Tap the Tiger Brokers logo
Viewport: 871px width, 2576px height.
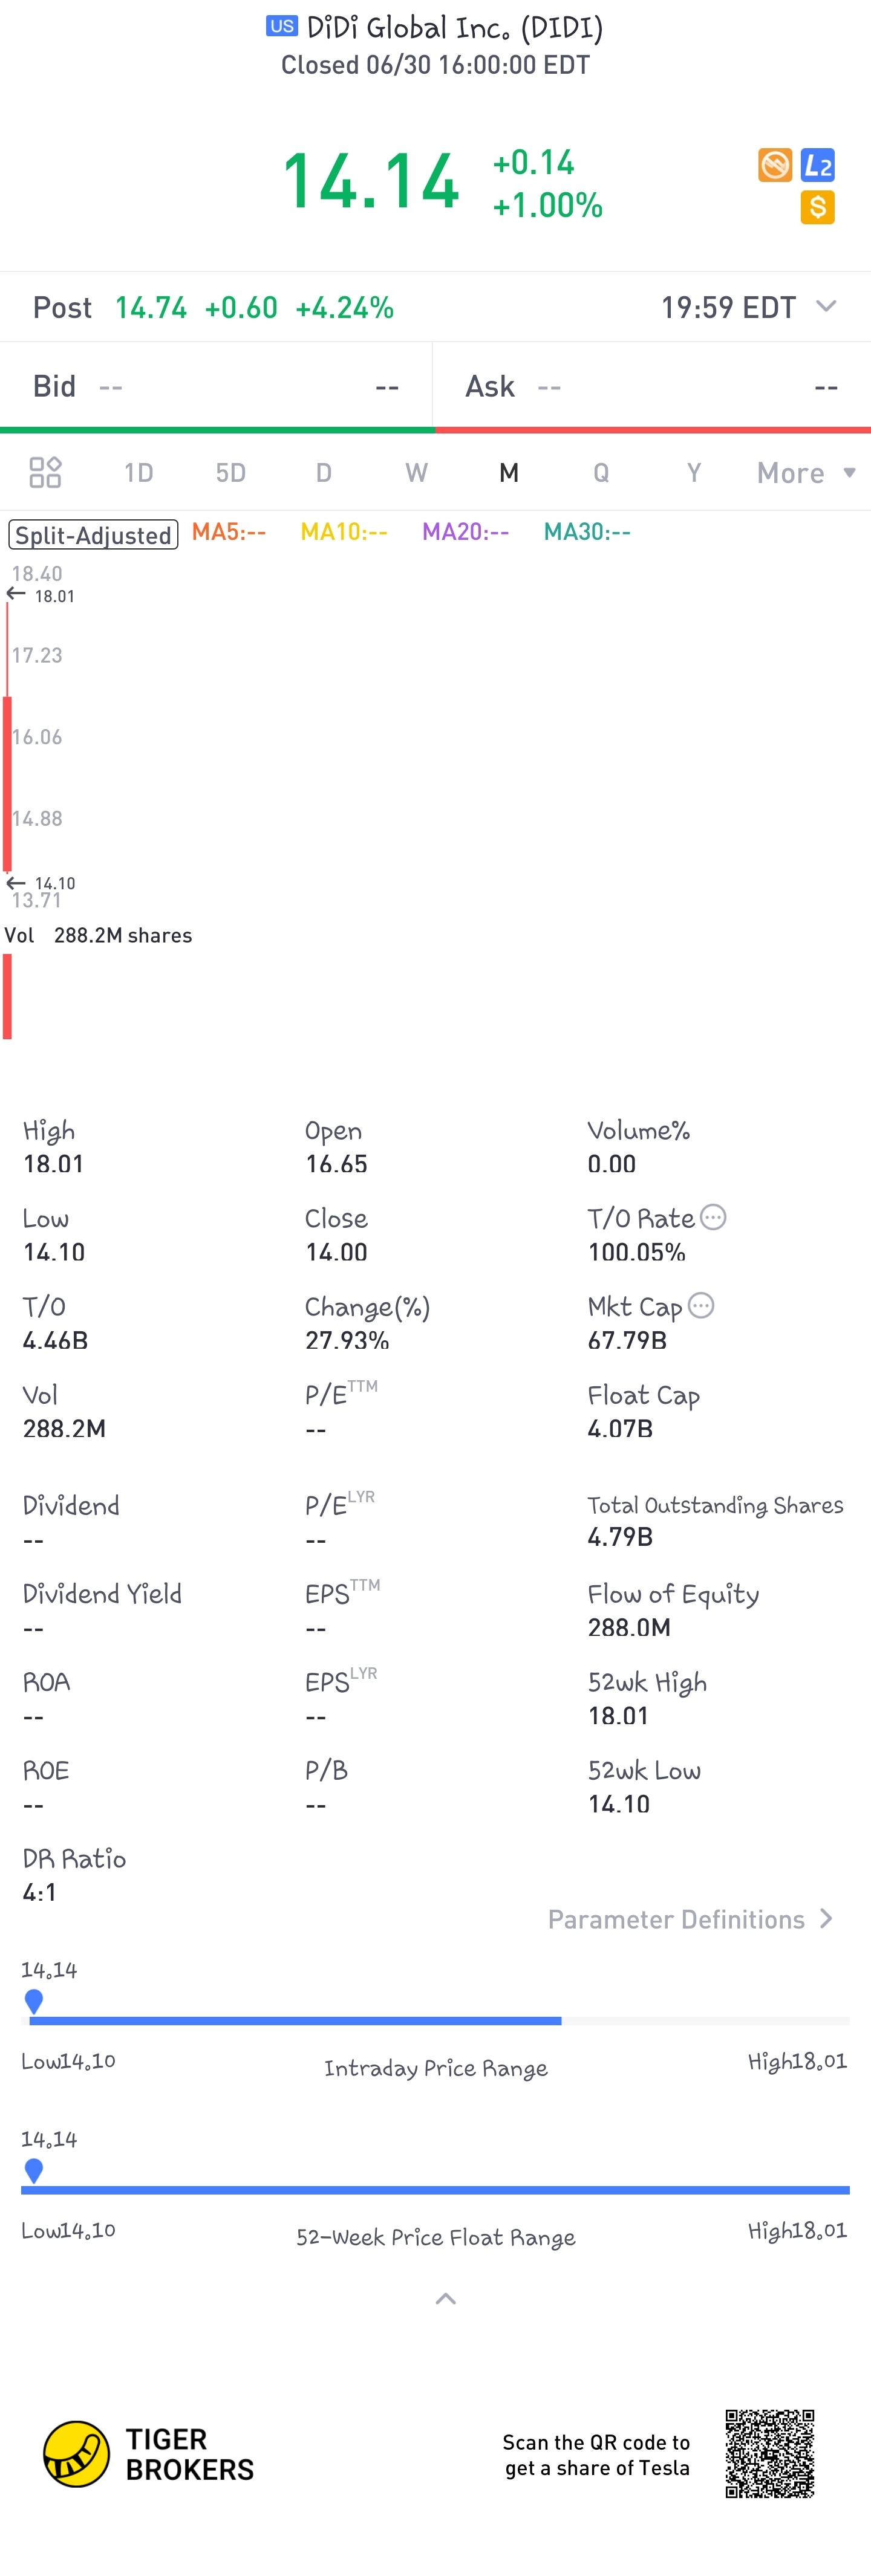click(148, 2453)
